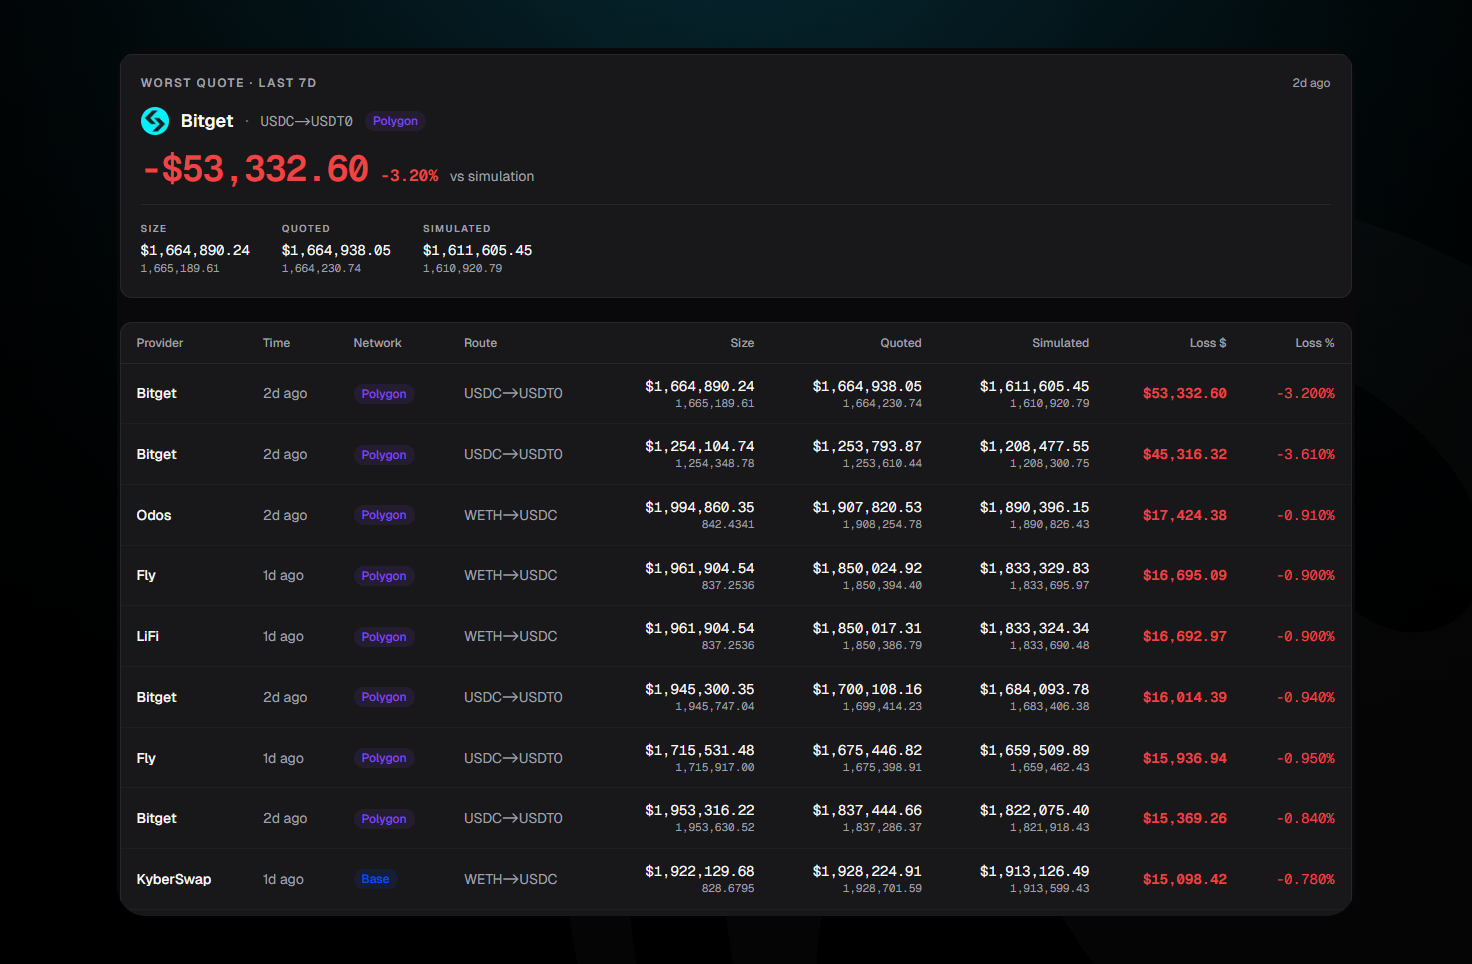Click the -3.610% loss percentage
The width and height of the screenshot is (1472, 964).
tap(1306, 454)
